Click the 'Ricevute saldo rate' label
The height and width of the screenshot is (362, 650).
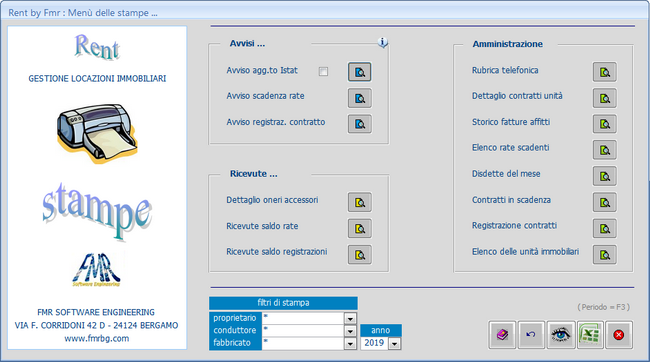(262, 226)
